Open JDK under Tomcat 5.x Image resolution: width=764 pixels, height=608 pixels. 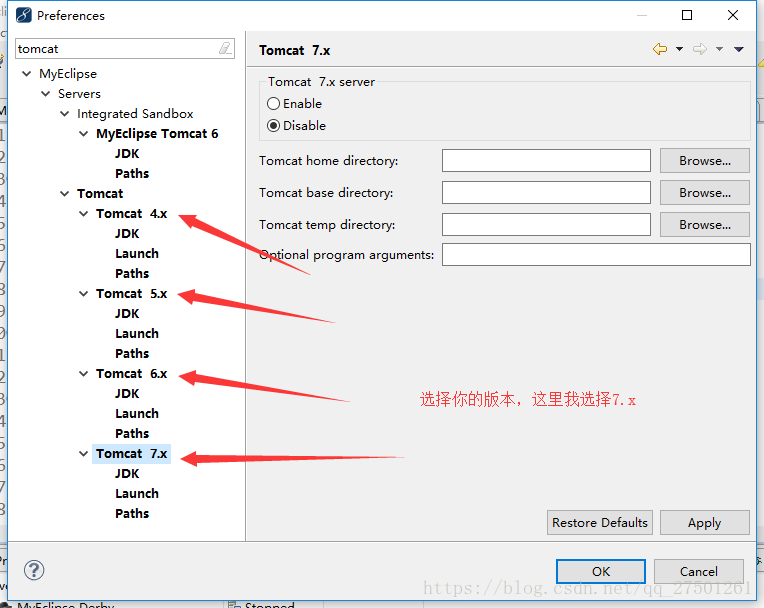pos(127,313)
